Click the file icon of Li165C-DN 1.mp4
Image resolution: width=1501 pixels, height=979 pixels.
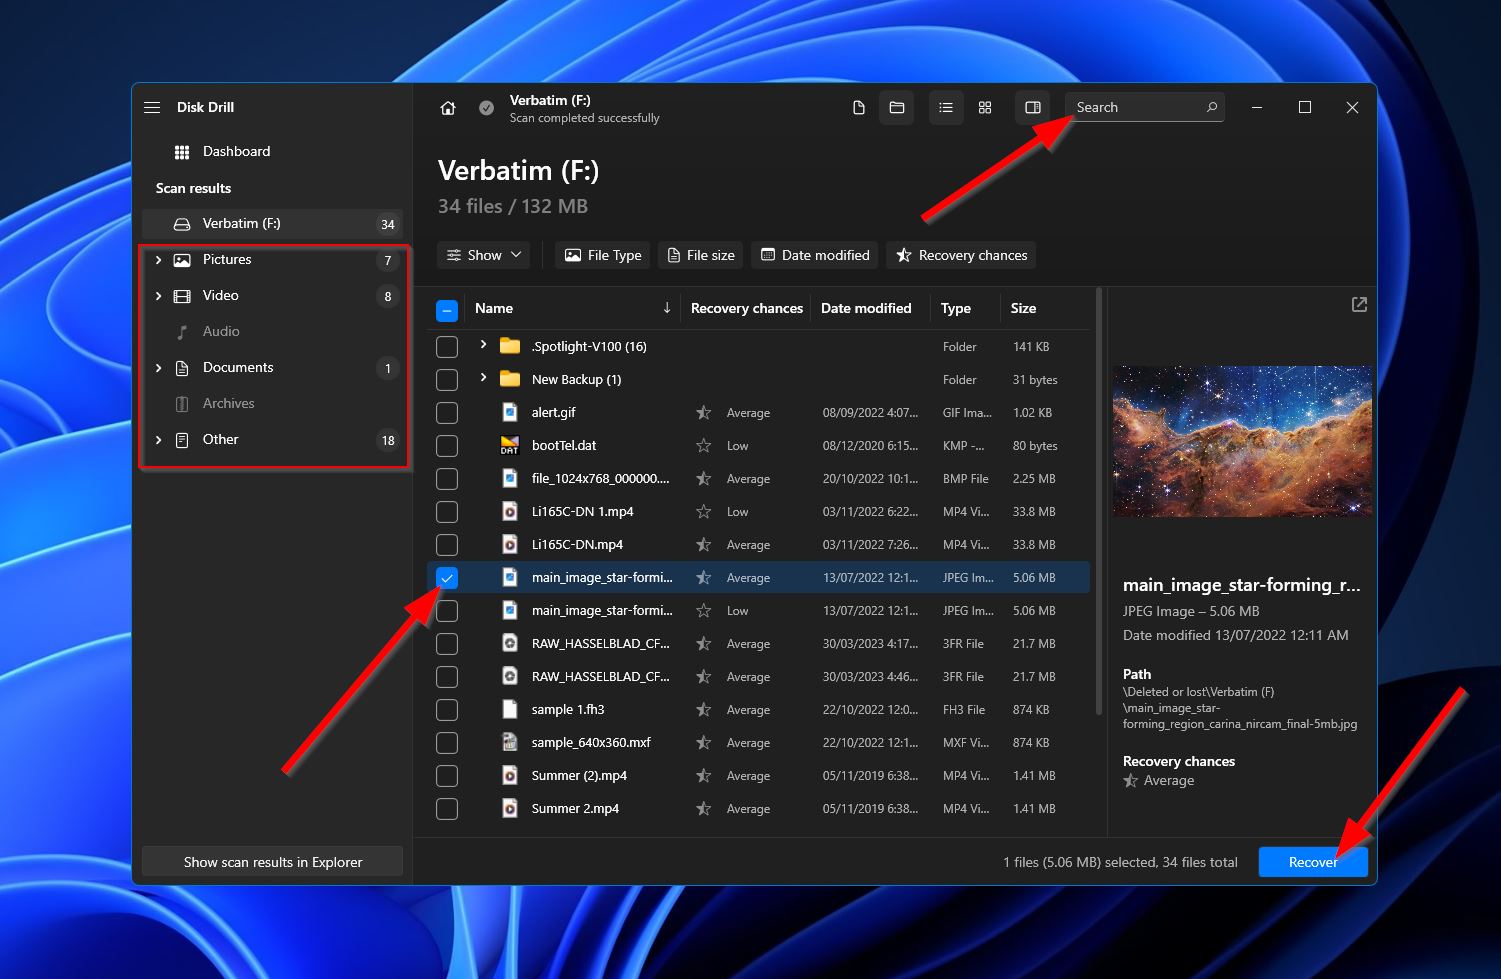(x=510, y=512)
